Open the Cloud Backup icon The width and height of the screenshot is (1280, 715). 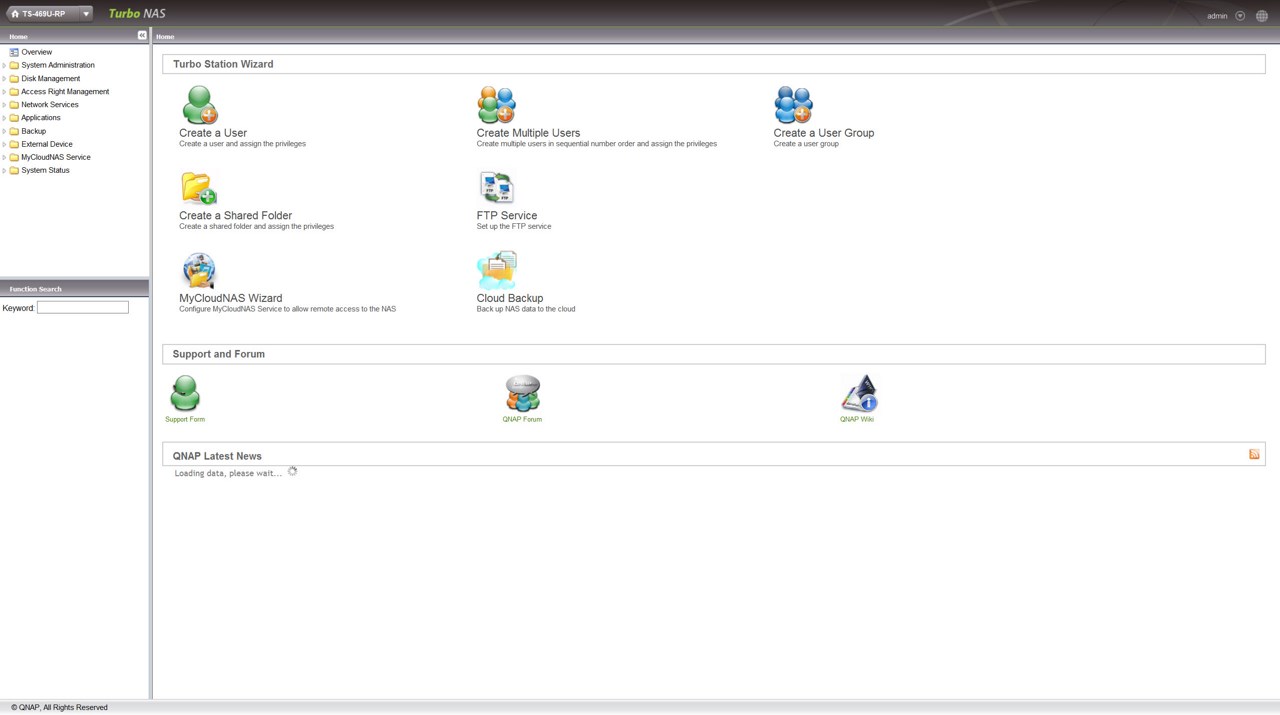click(x=496, y=271)
